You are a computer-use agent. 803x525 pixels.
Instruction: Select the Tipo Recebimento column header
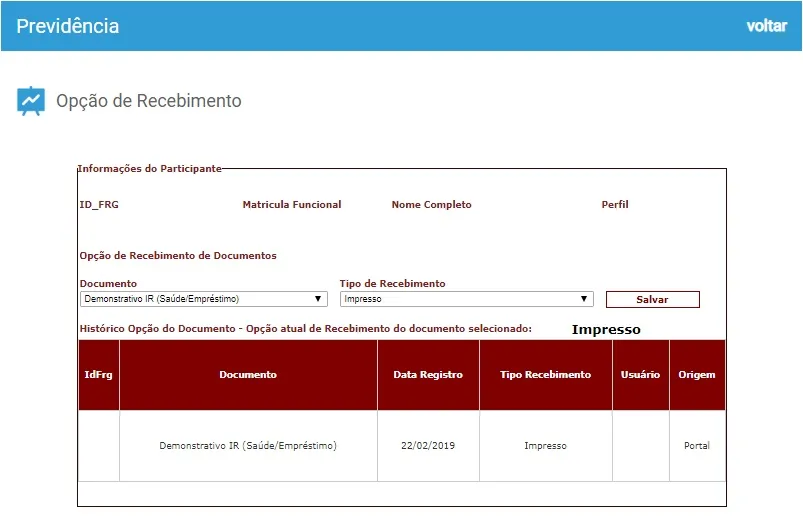(545, 375)
